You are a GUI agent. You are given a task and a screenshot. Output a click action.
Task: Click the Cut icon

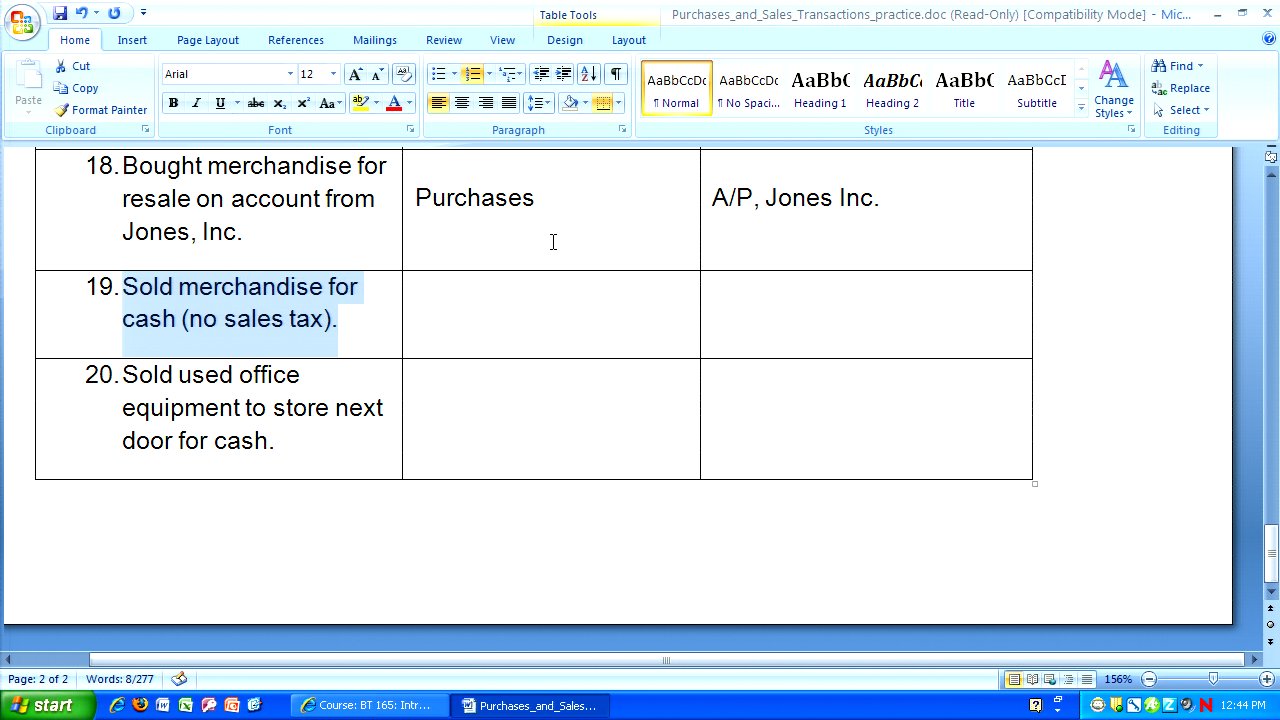(x=72, y=66)
